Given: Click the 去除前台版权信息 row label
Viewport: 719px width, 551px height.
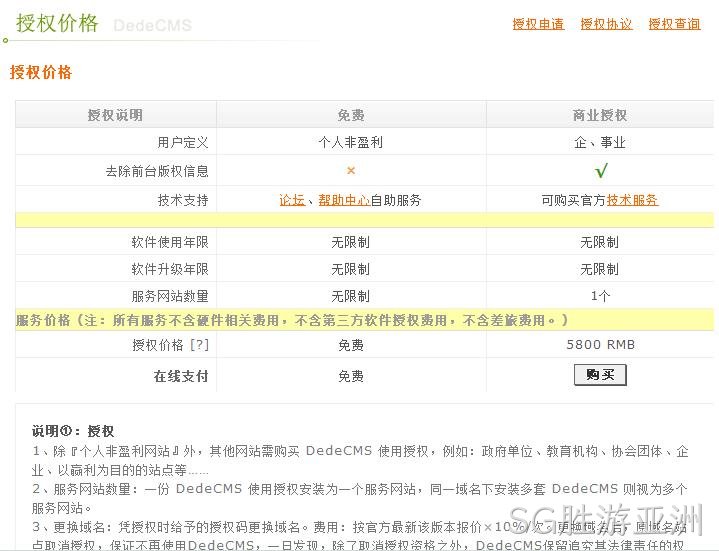Looking at the screenshot, I should click(157, 171).
